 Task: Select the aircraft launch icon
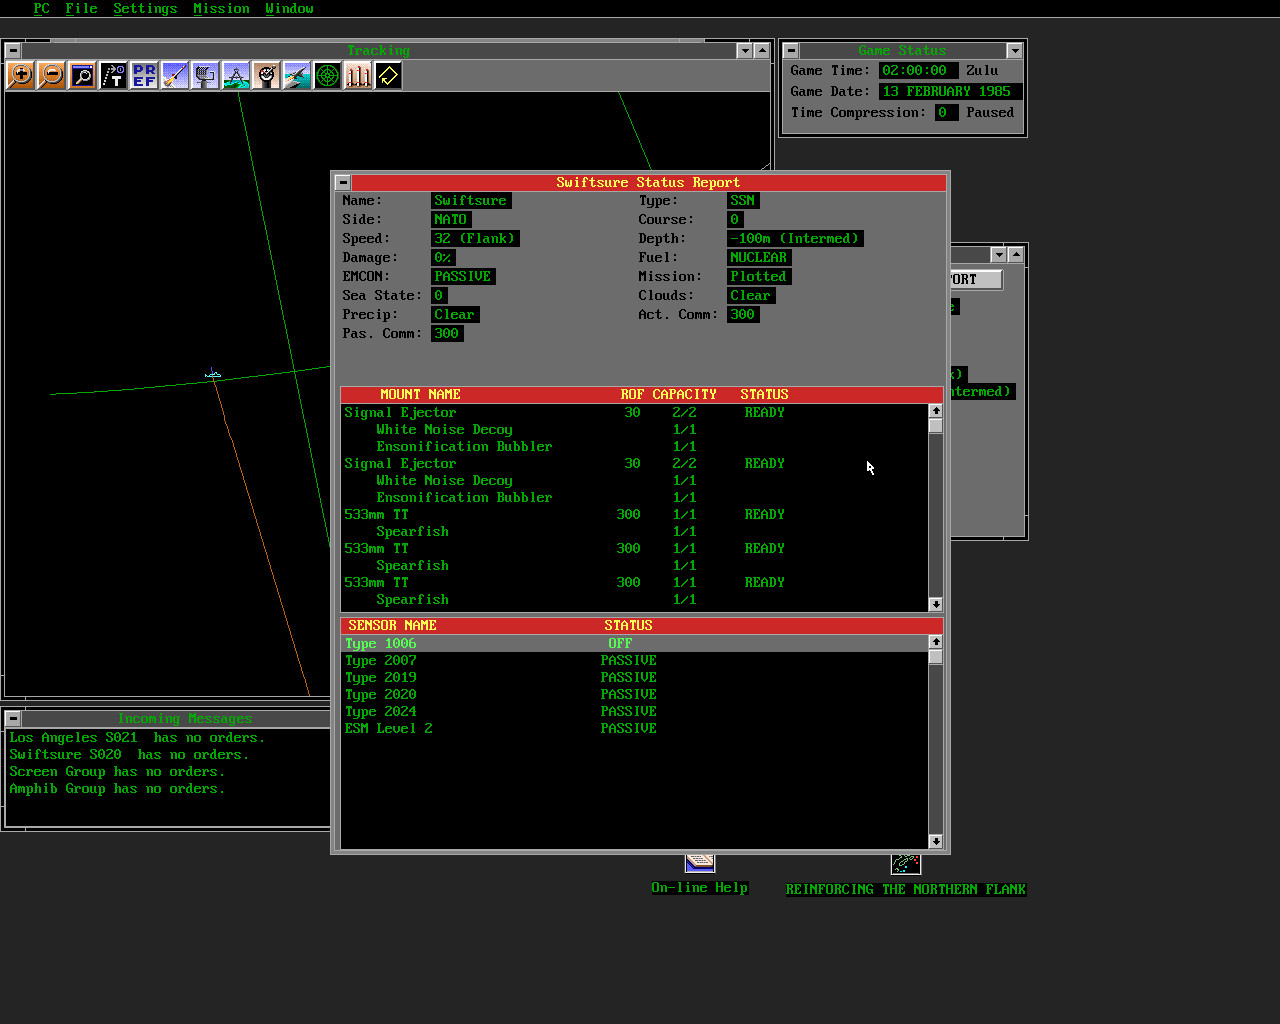[x=297, y=75]
